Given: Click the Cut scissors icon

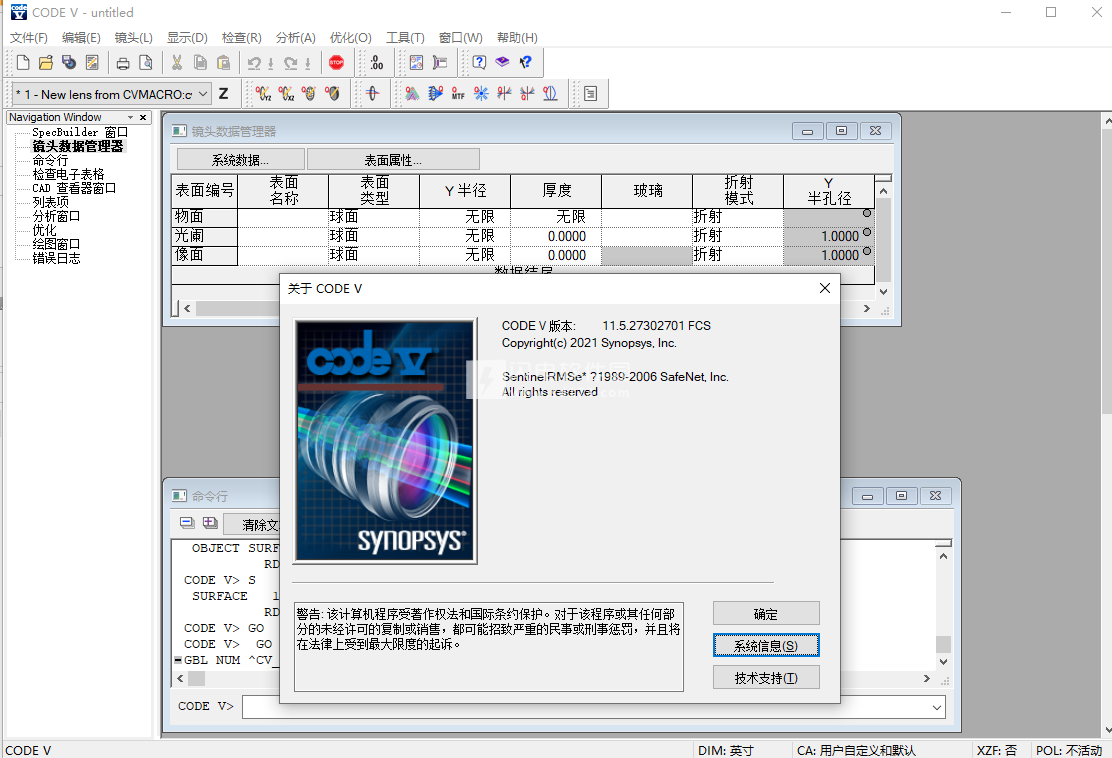Looking at the screenshot, I should 177,62.
